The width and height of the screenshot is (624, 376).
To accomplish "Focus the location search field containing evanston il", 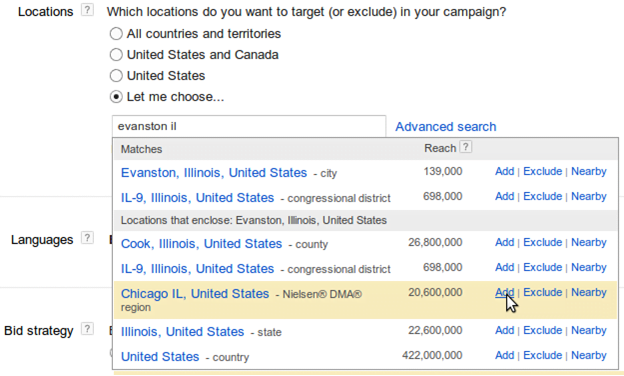I will click(x=249, y=126).
